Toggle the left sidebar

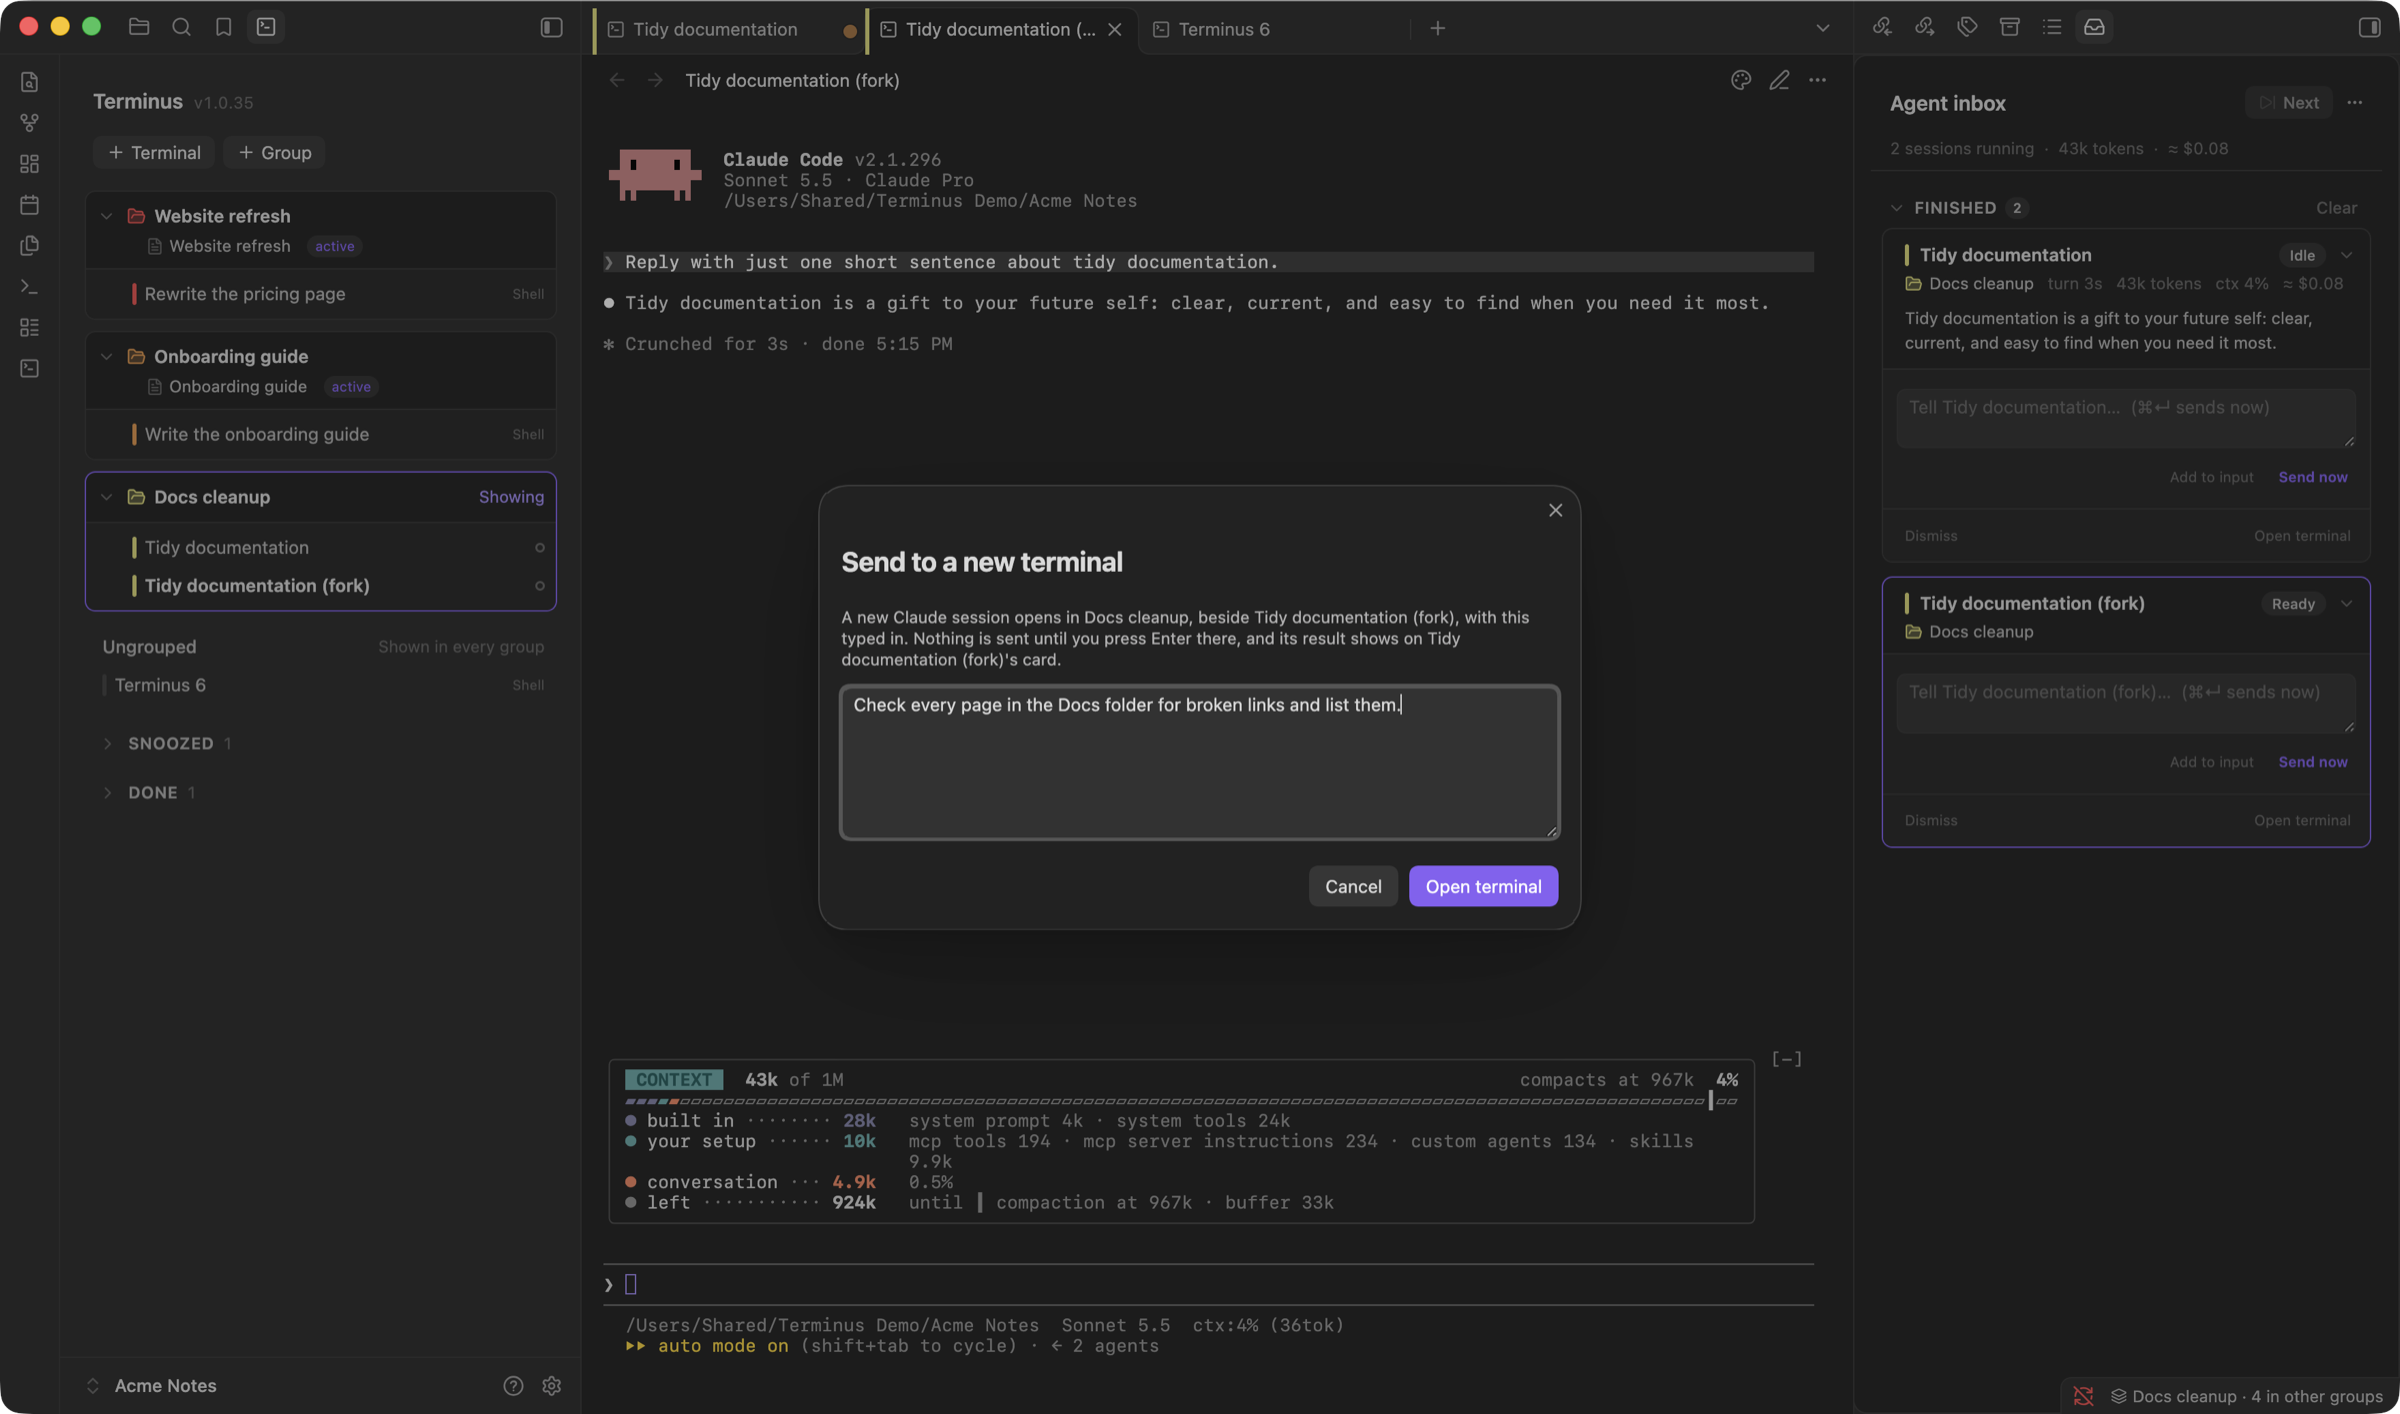[551, 27]
